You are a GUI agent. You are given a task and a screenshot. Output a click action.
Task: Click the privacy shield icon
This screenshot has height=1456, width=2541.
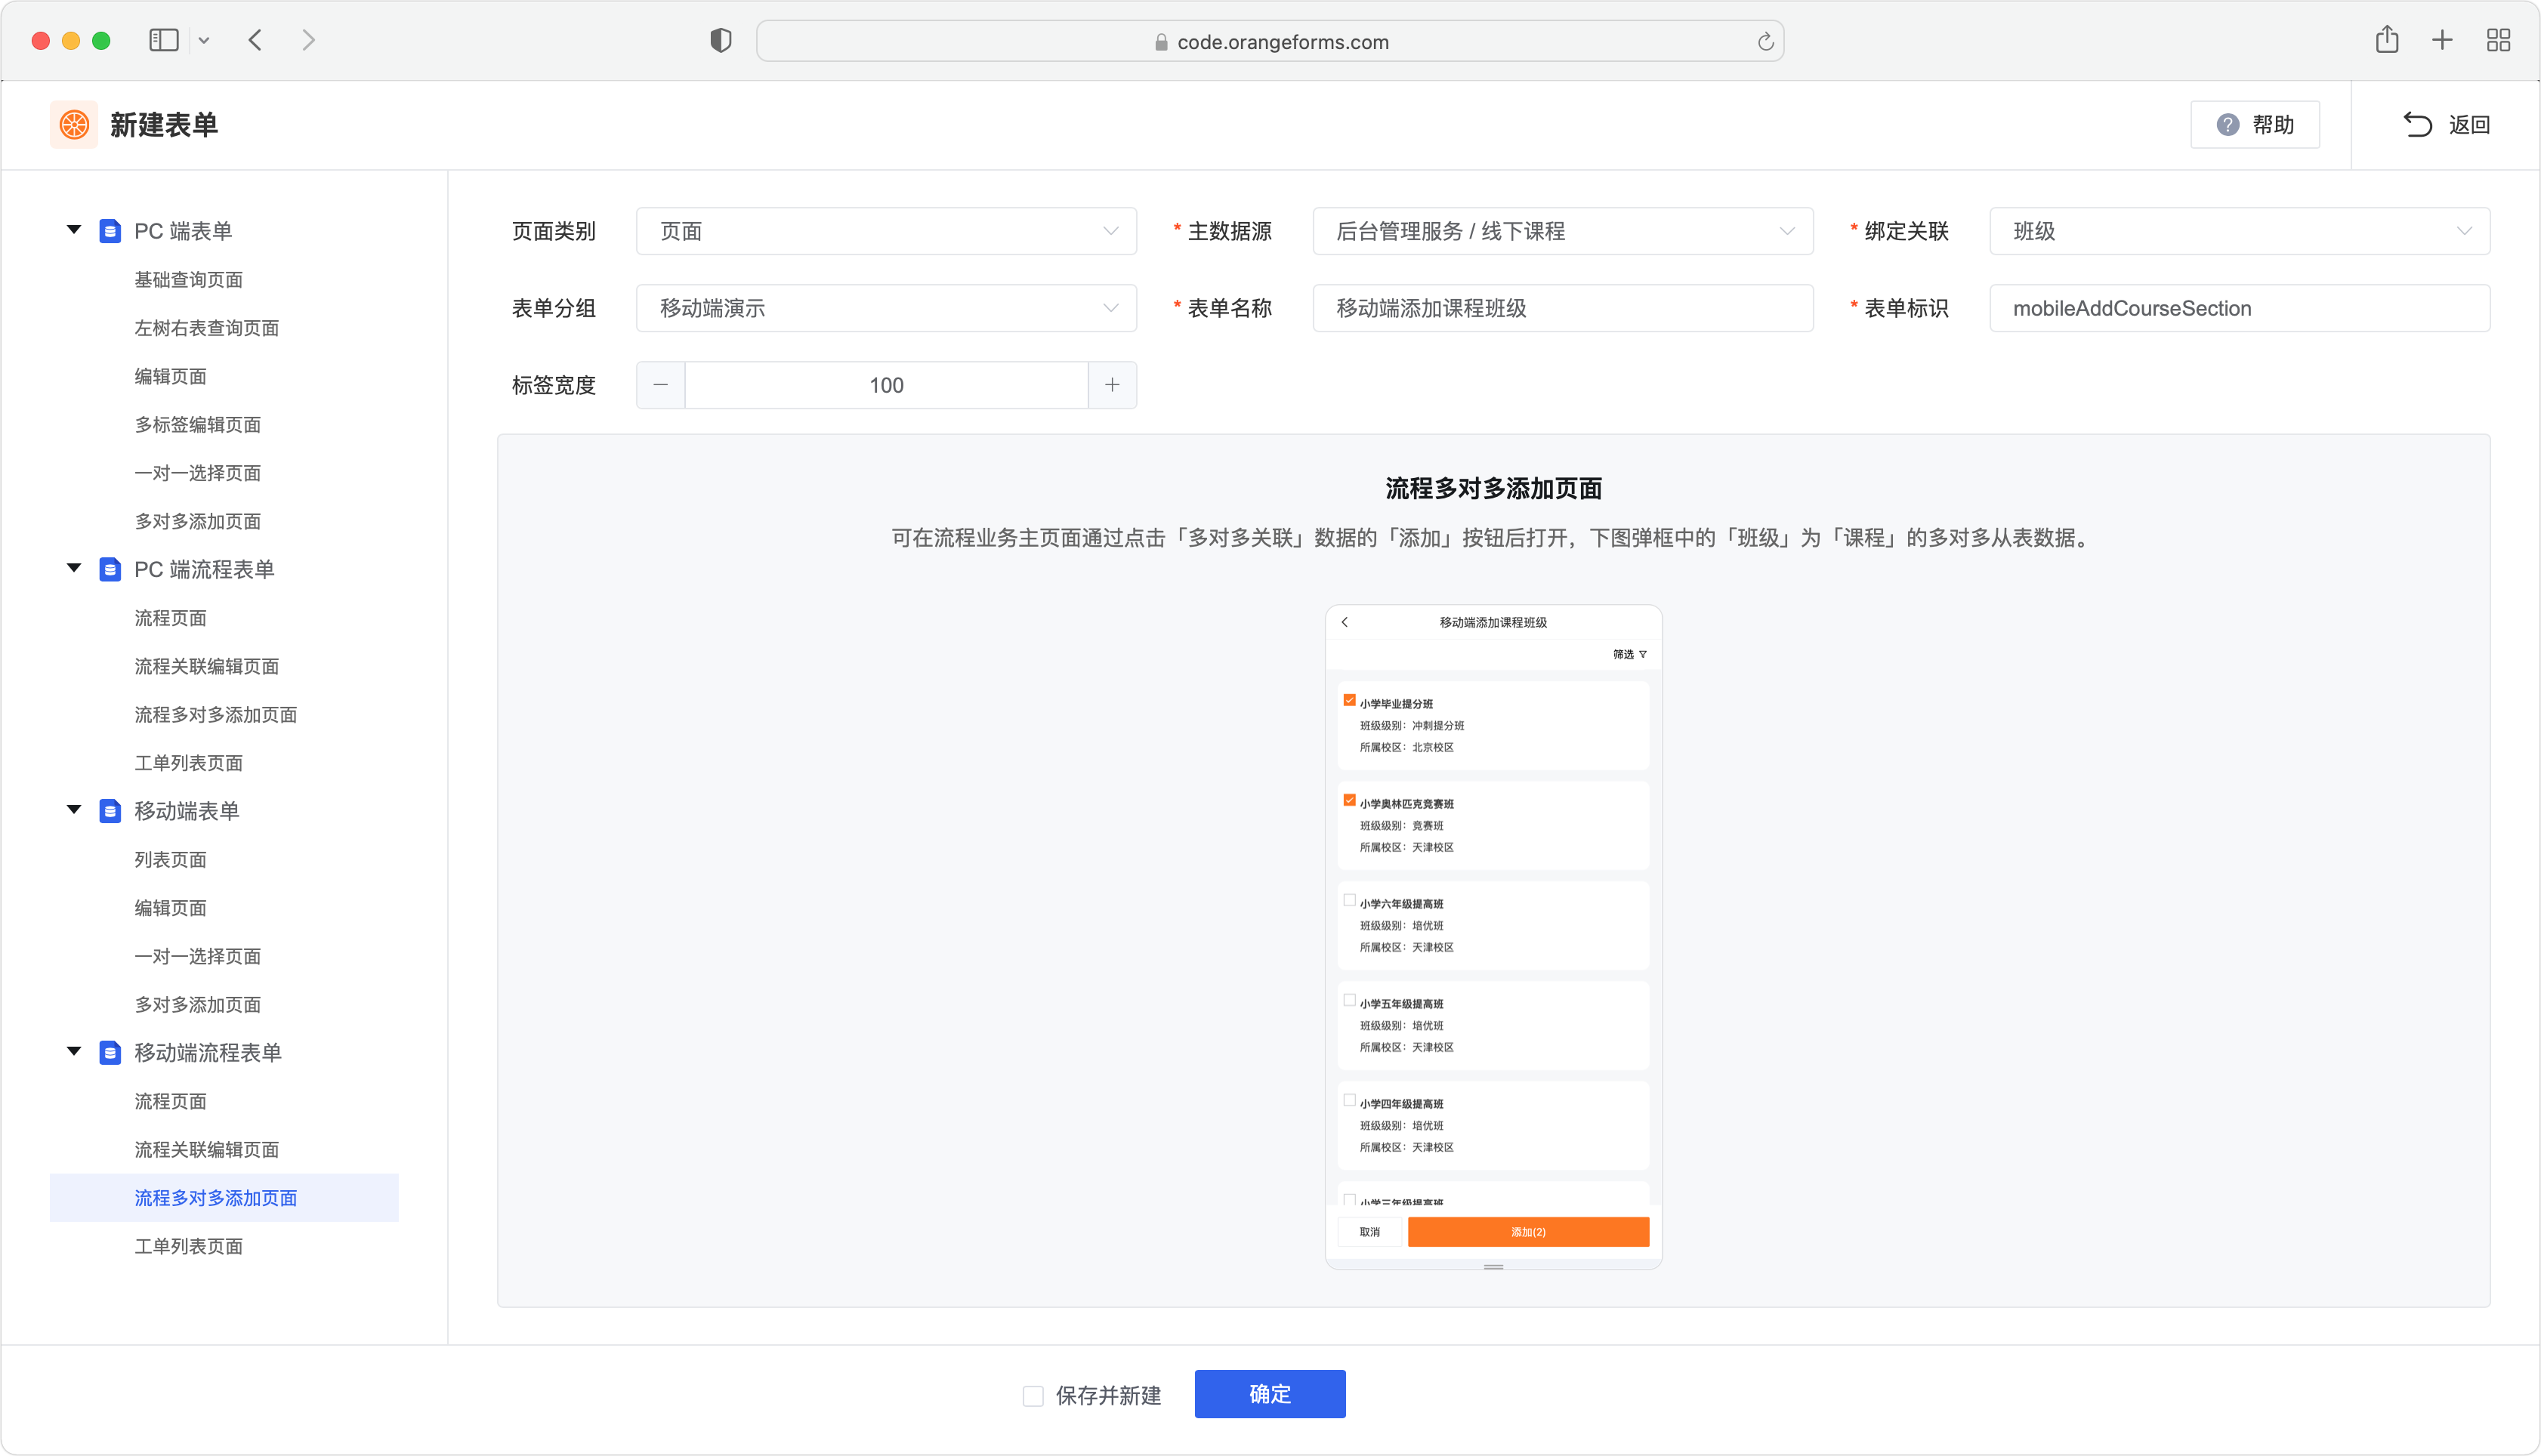(720, 40)
